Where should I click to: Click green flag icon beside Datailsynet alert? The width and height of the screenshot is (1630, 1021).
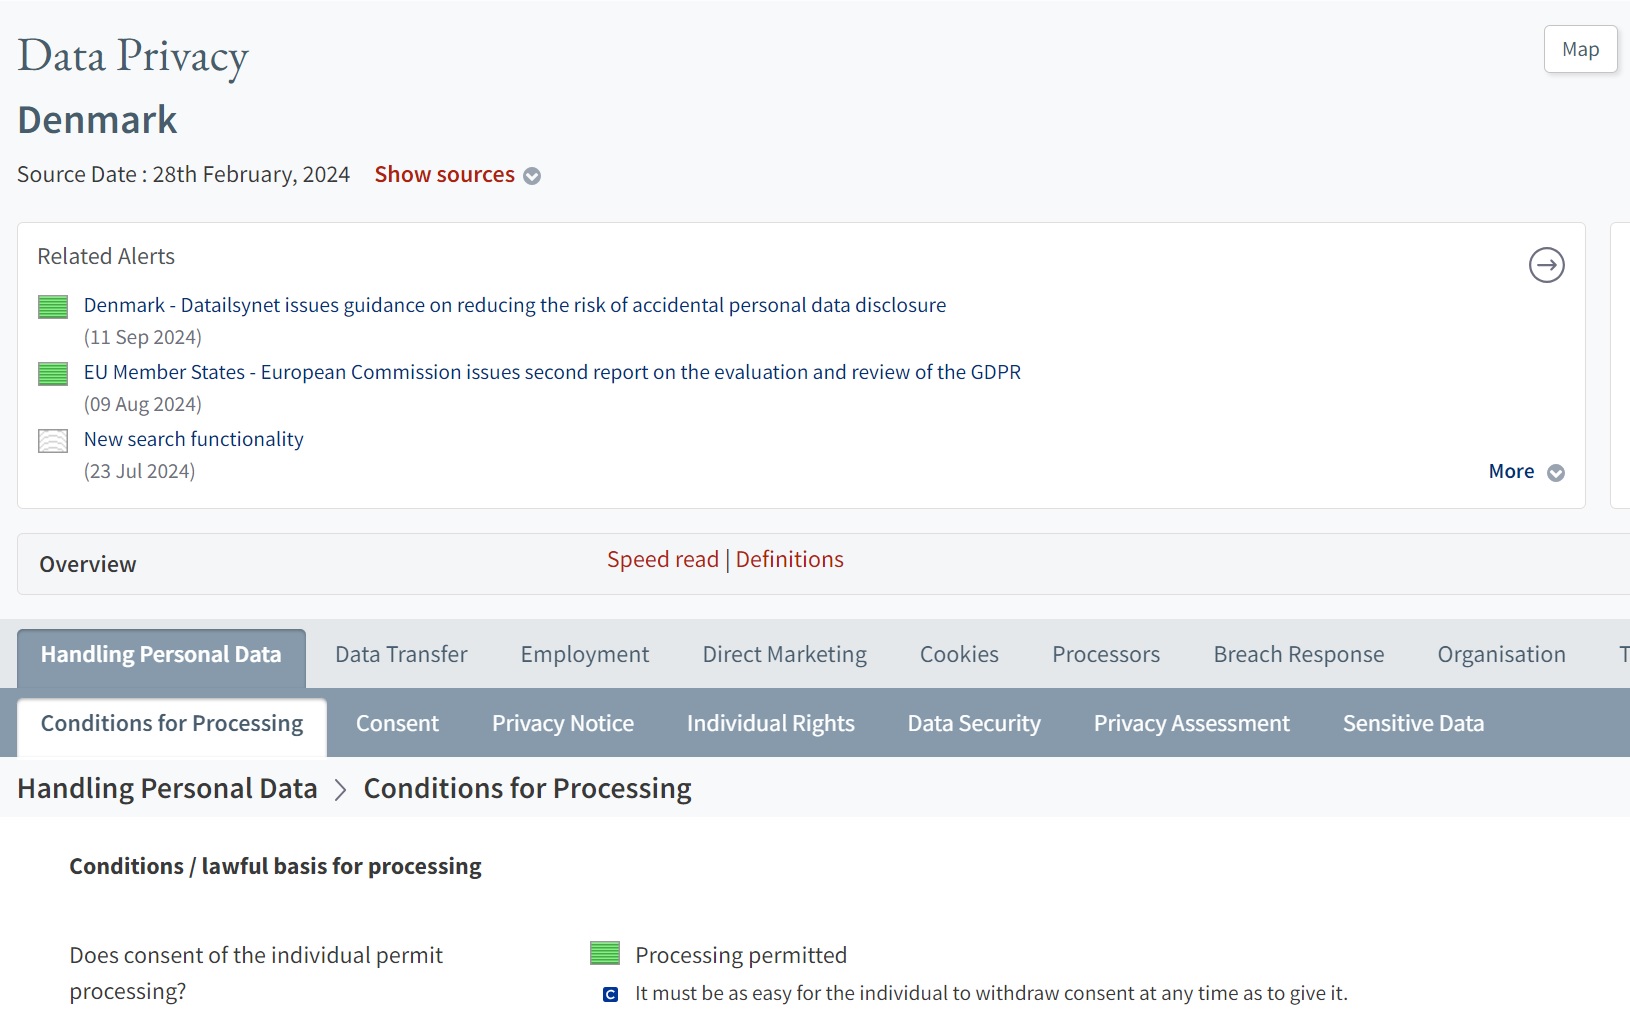pos(53,306)
